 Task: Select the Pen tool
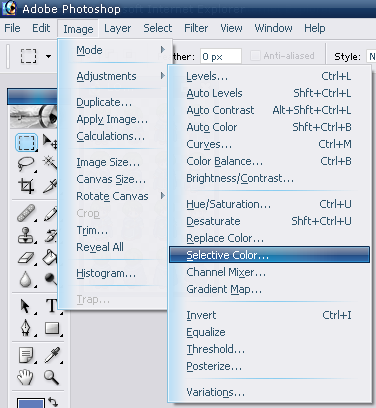click(26, 328)
